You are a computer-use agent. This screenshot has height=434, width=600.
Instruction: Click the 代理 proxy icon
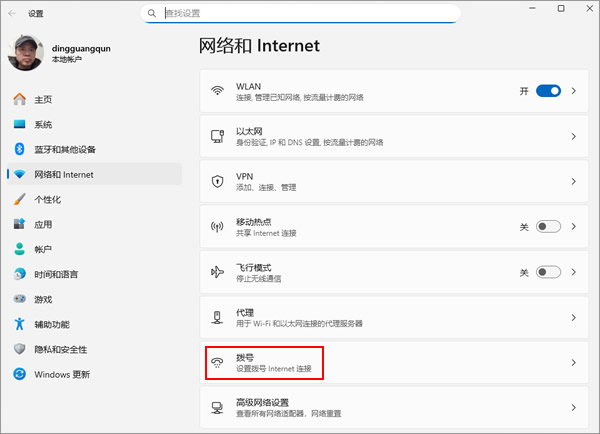coord(217,317)
